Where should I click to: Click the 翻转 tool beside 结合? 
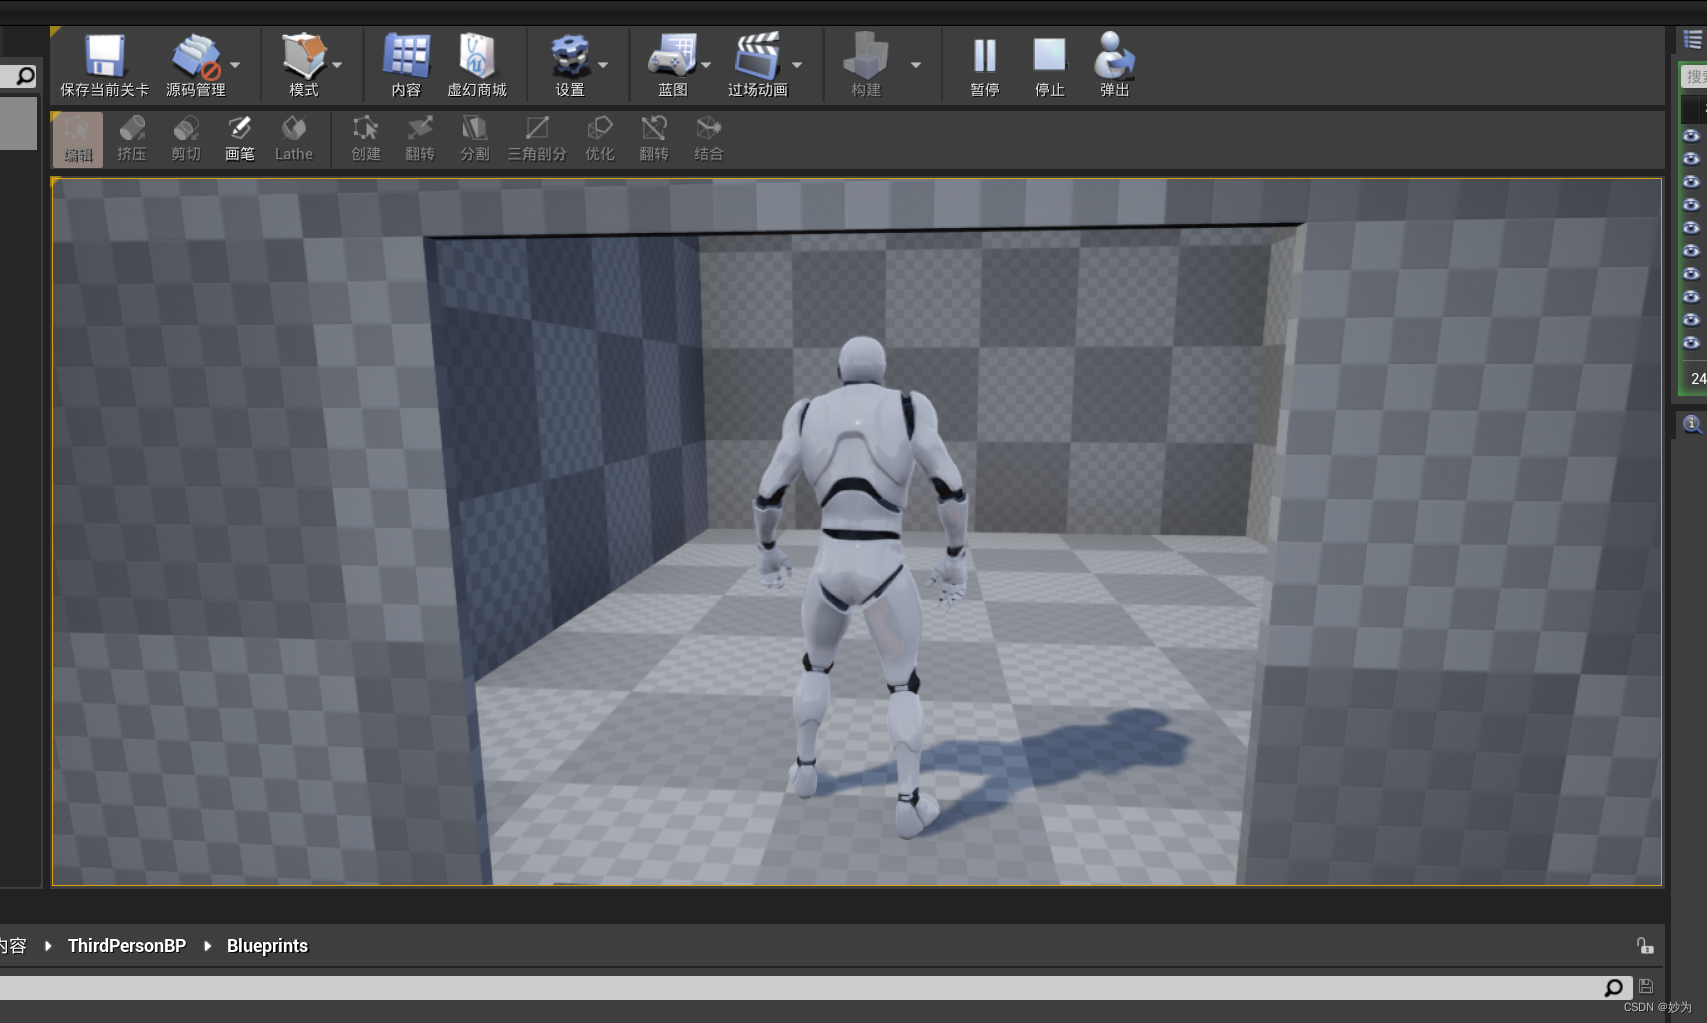tap(654, 139)
